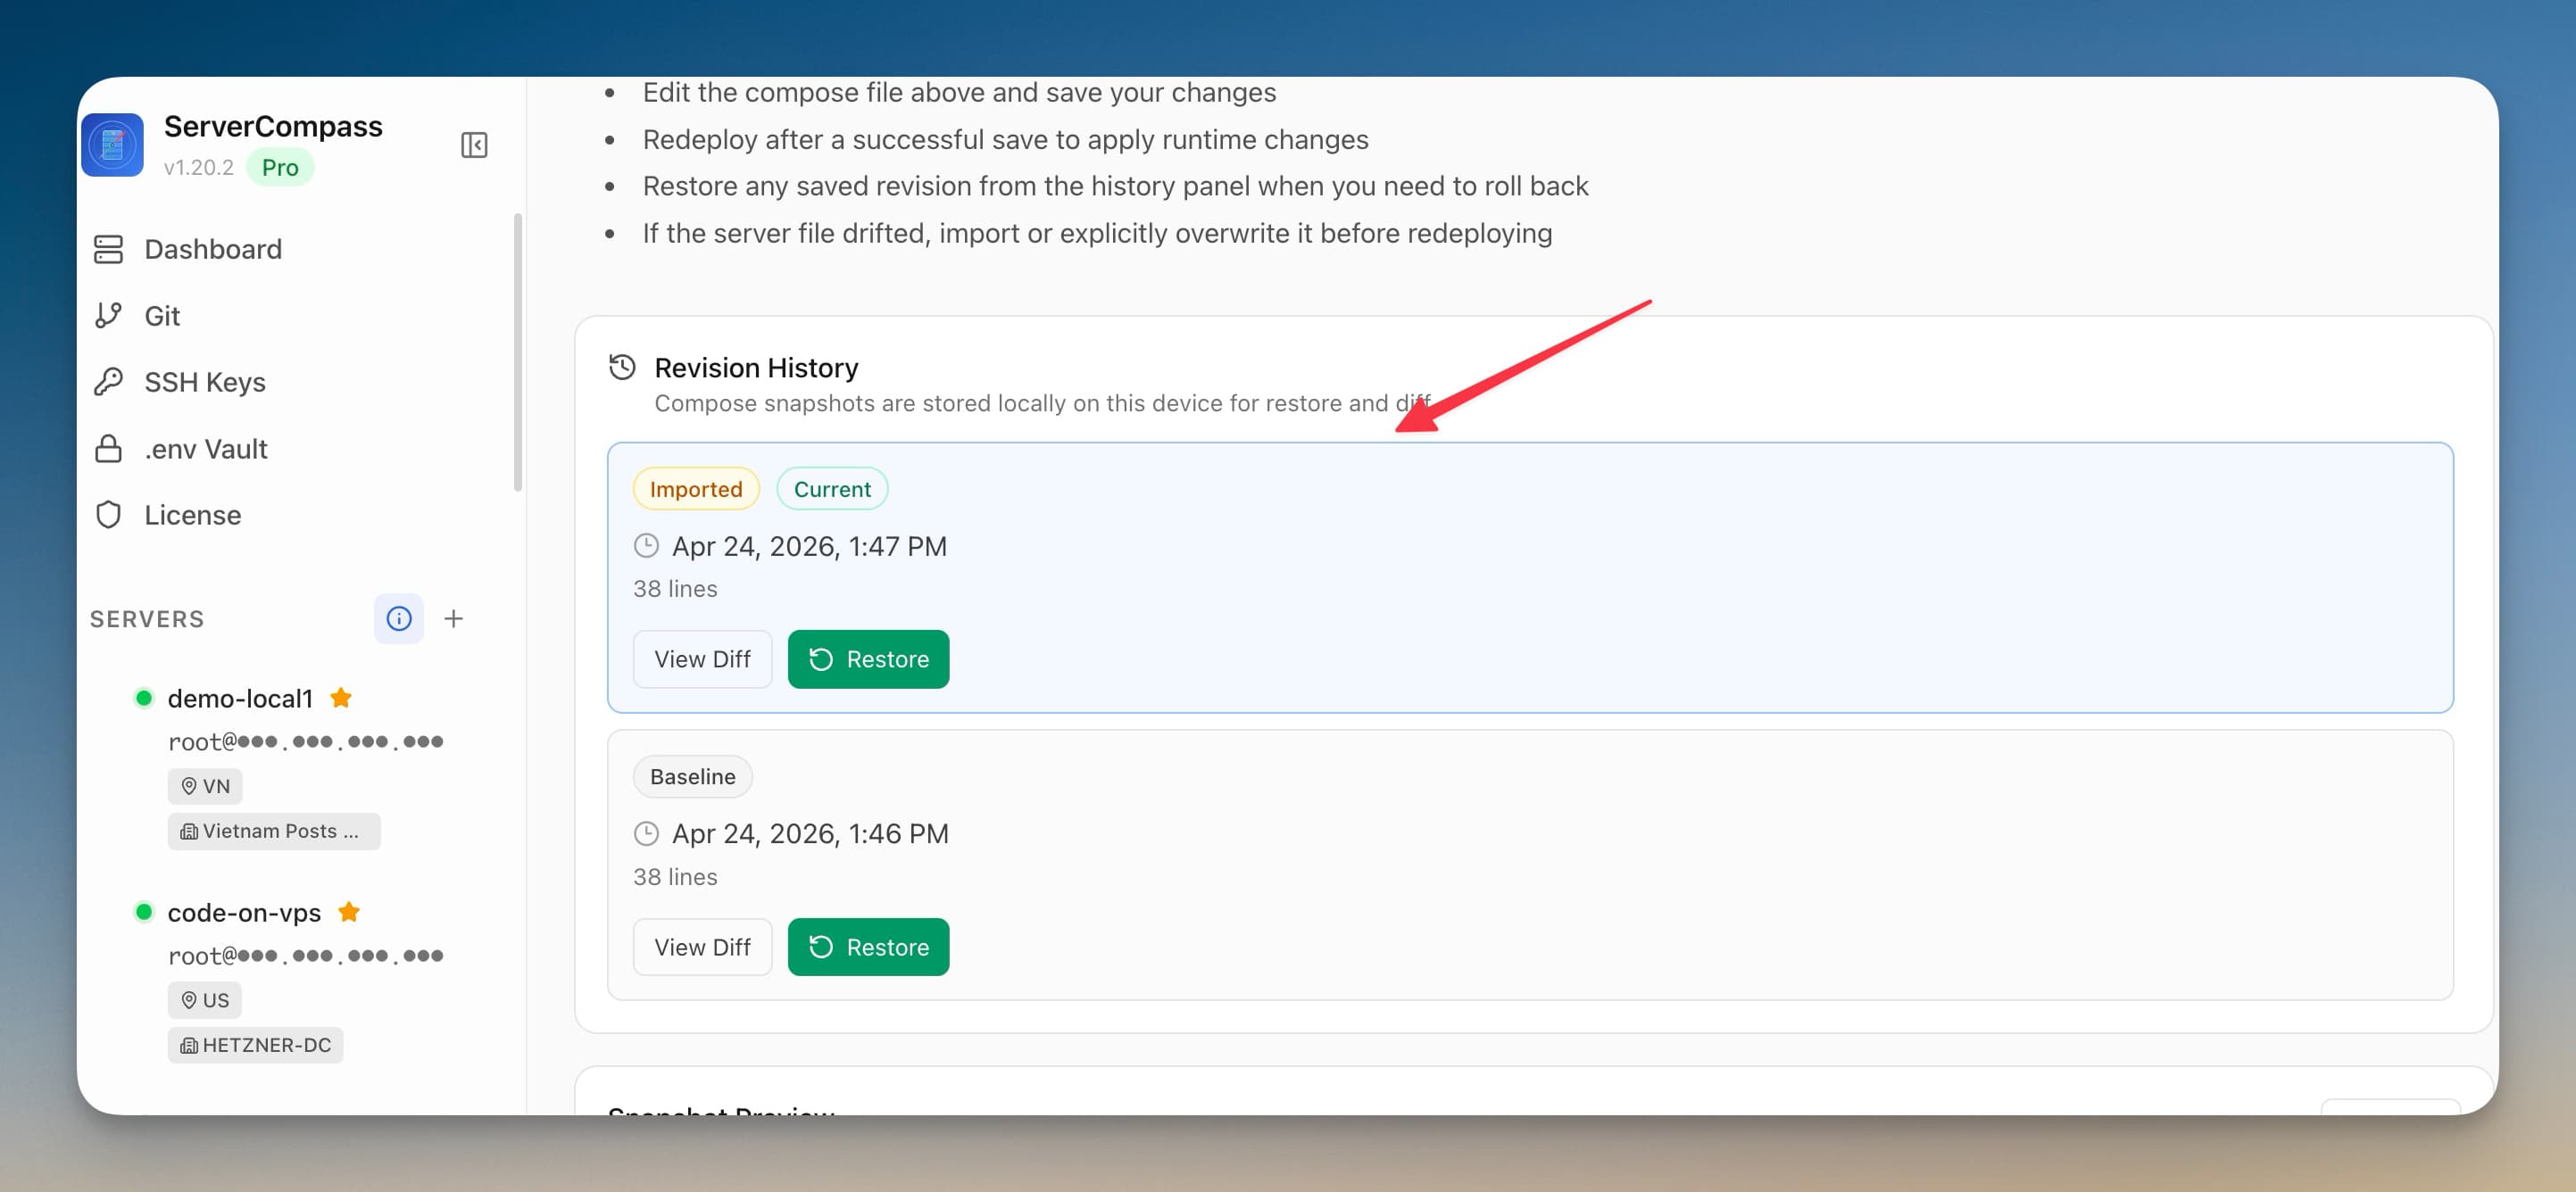View Diff for the Imported revision
The height and width of the screenshot is (1192, 2576).
pyautogui.click(x=702, y=659)
